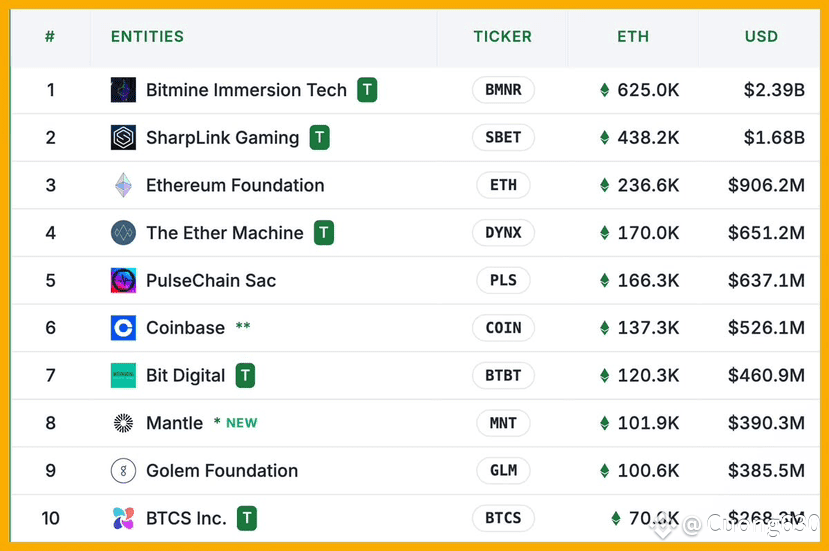The image size is (829, 551).
Task: Click the colorful BTCS Inc. logo
Action: click(x=123, y=518)
